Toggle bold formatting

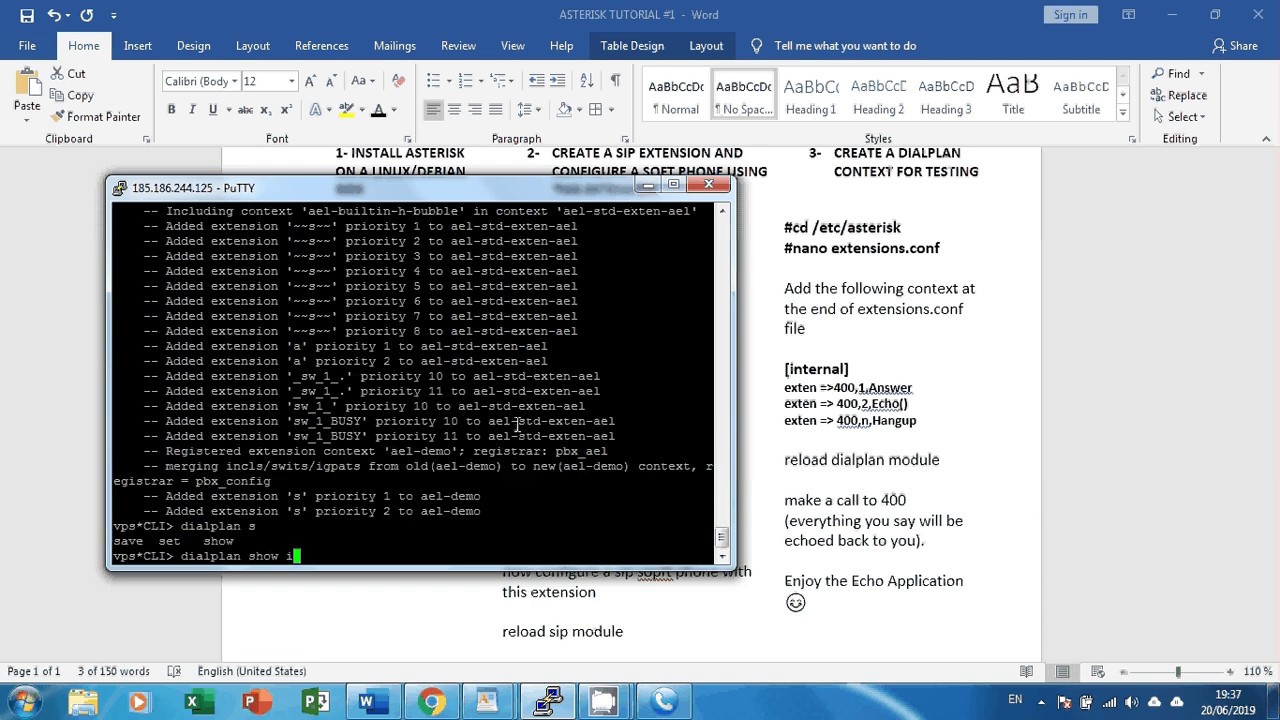click(171, 110)
